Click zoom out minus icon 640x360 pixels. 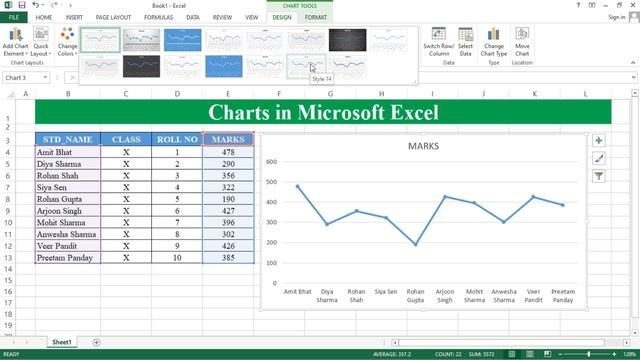[x=560, y=354]
